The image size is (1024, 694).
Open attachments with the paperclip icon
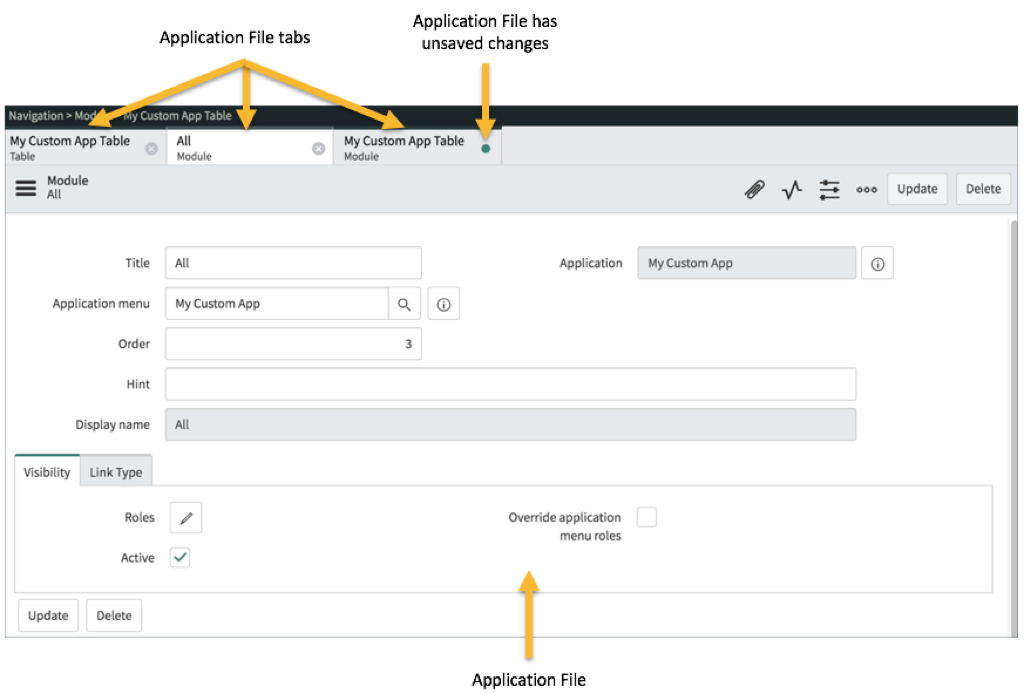pyautogui.click(x=755, y=189)
